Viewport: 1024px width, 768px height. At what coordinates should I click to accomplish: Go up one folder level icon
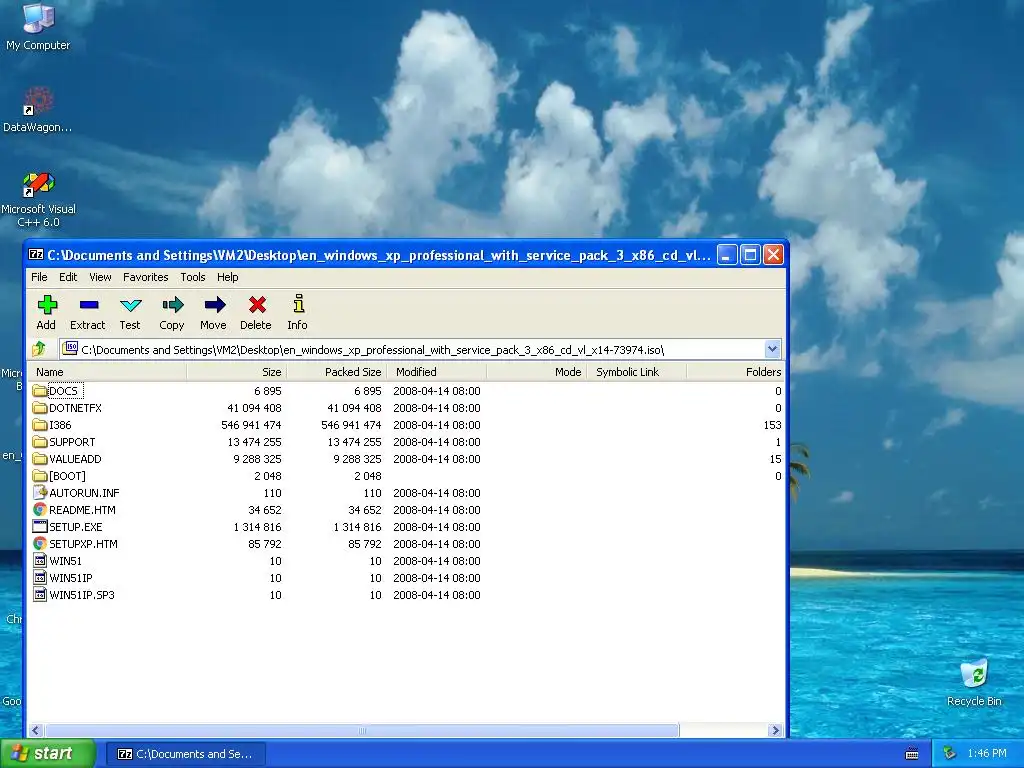point(39,349)
